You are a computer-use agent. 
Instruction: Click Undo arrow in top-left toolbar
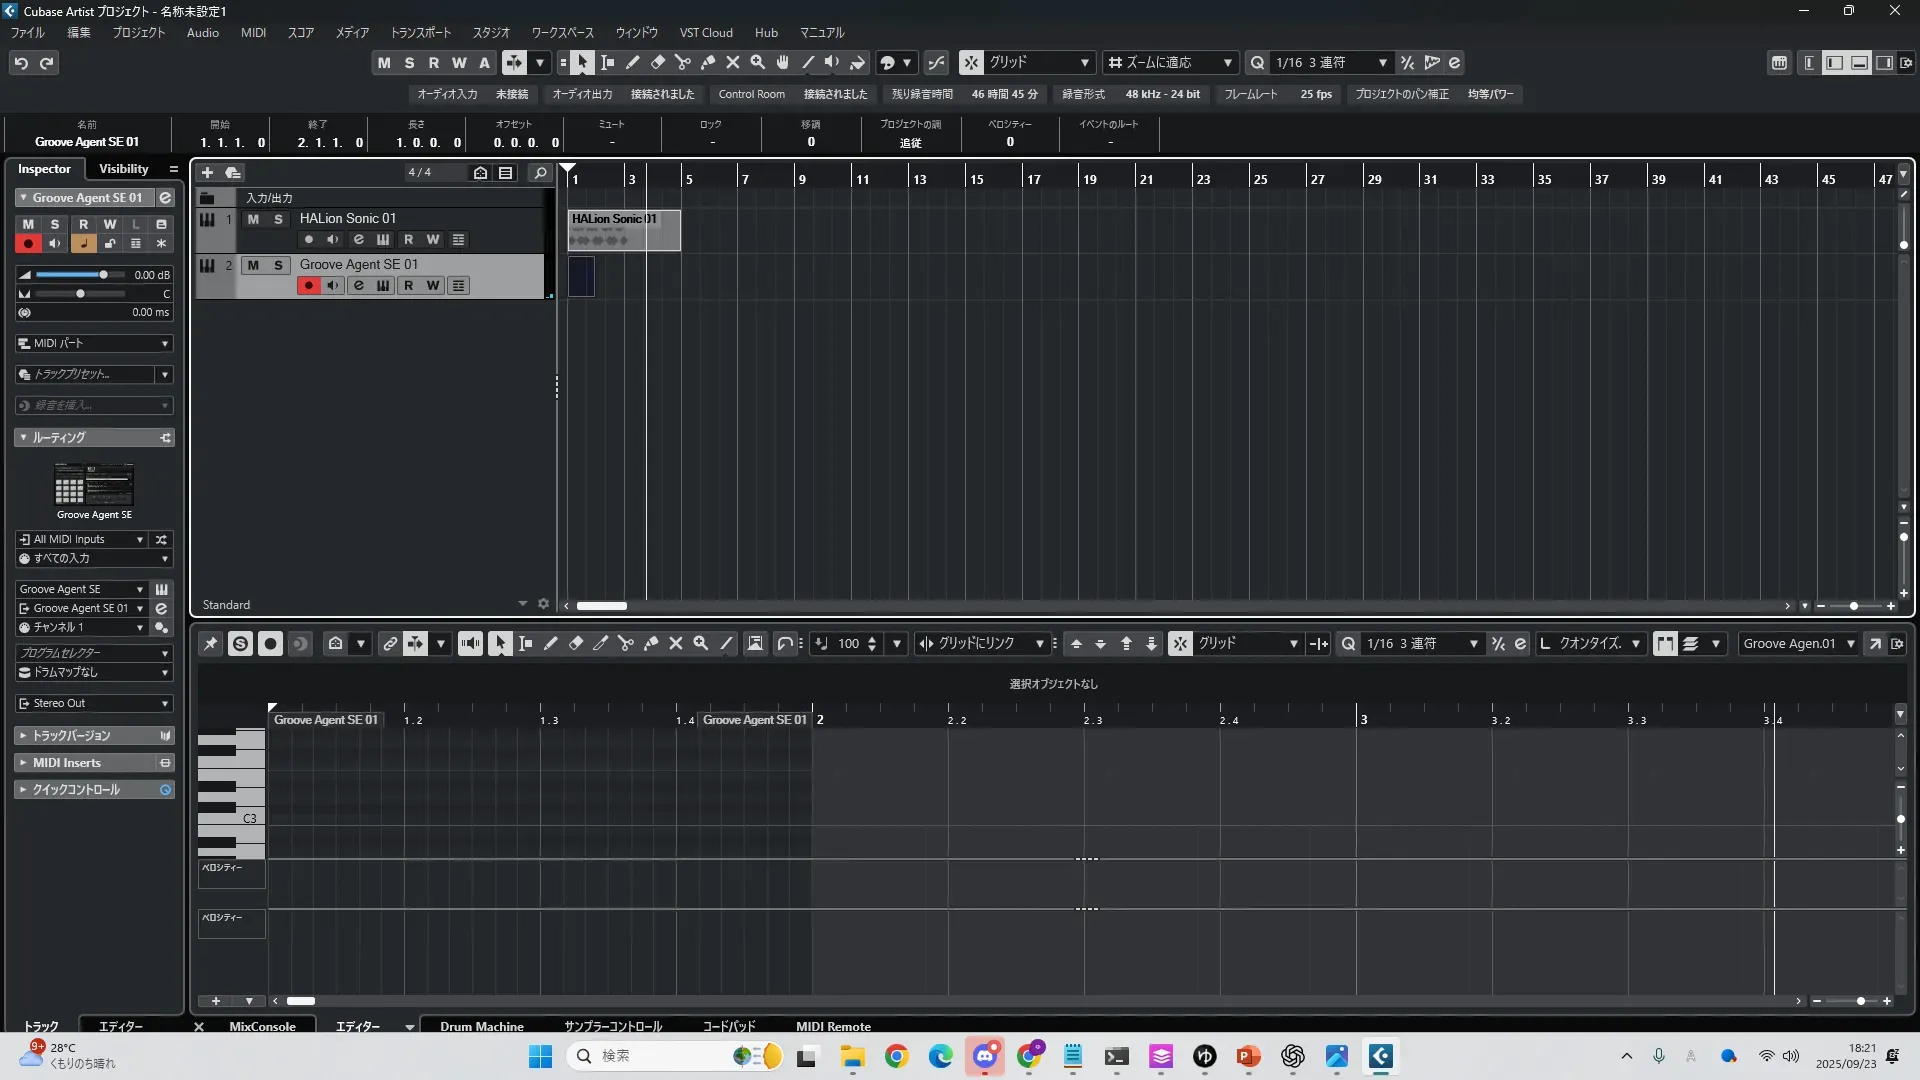tap(21, 63)
